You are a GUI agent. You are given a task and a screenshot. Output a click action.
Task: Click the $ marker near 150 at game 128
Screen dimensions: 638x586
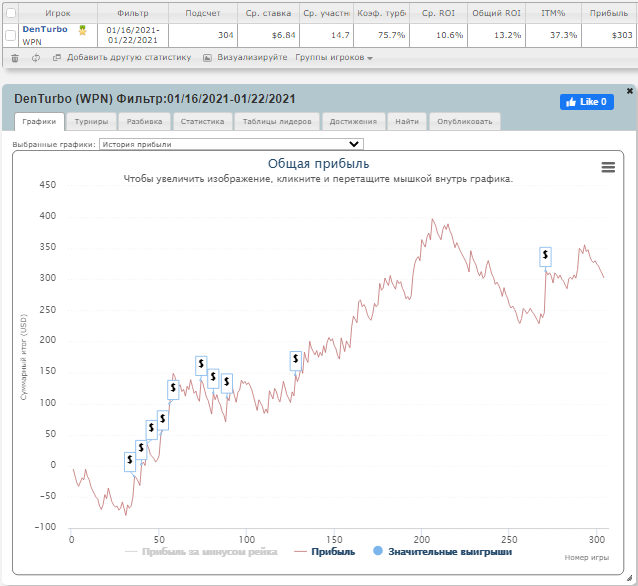pyautogui.click(x=295, y=361)
